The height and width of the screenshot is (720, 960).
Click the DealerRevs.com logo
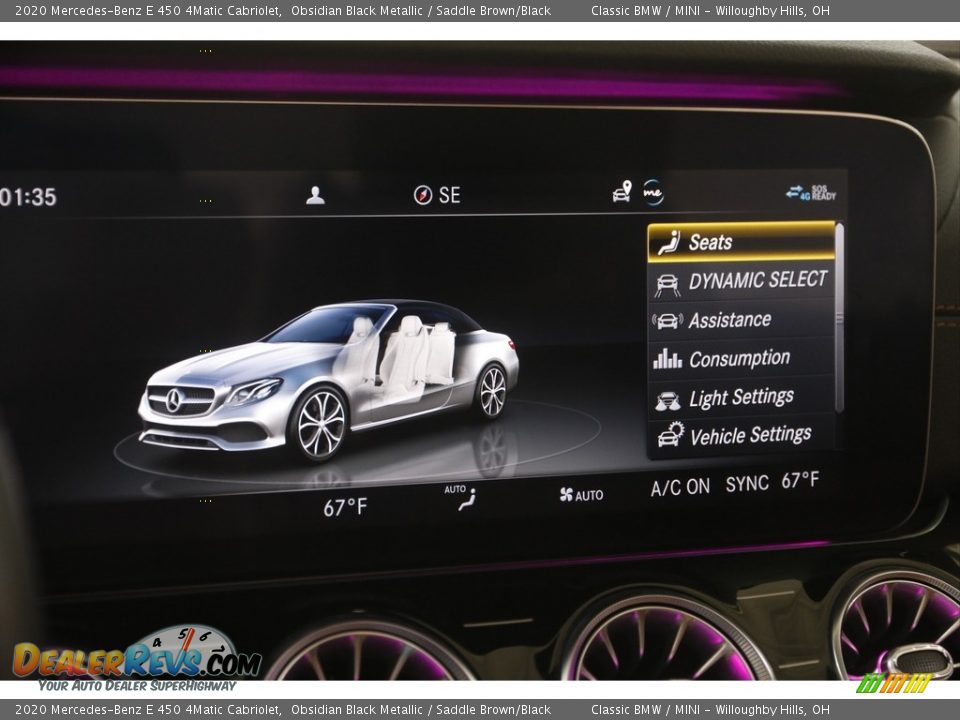(x=138, y=660)
